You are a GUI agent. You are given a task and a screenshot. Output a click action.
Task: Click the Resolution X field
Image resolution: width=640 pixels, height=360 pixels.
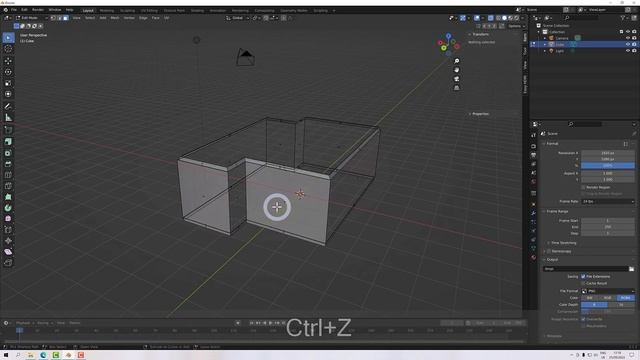(608, 153)
